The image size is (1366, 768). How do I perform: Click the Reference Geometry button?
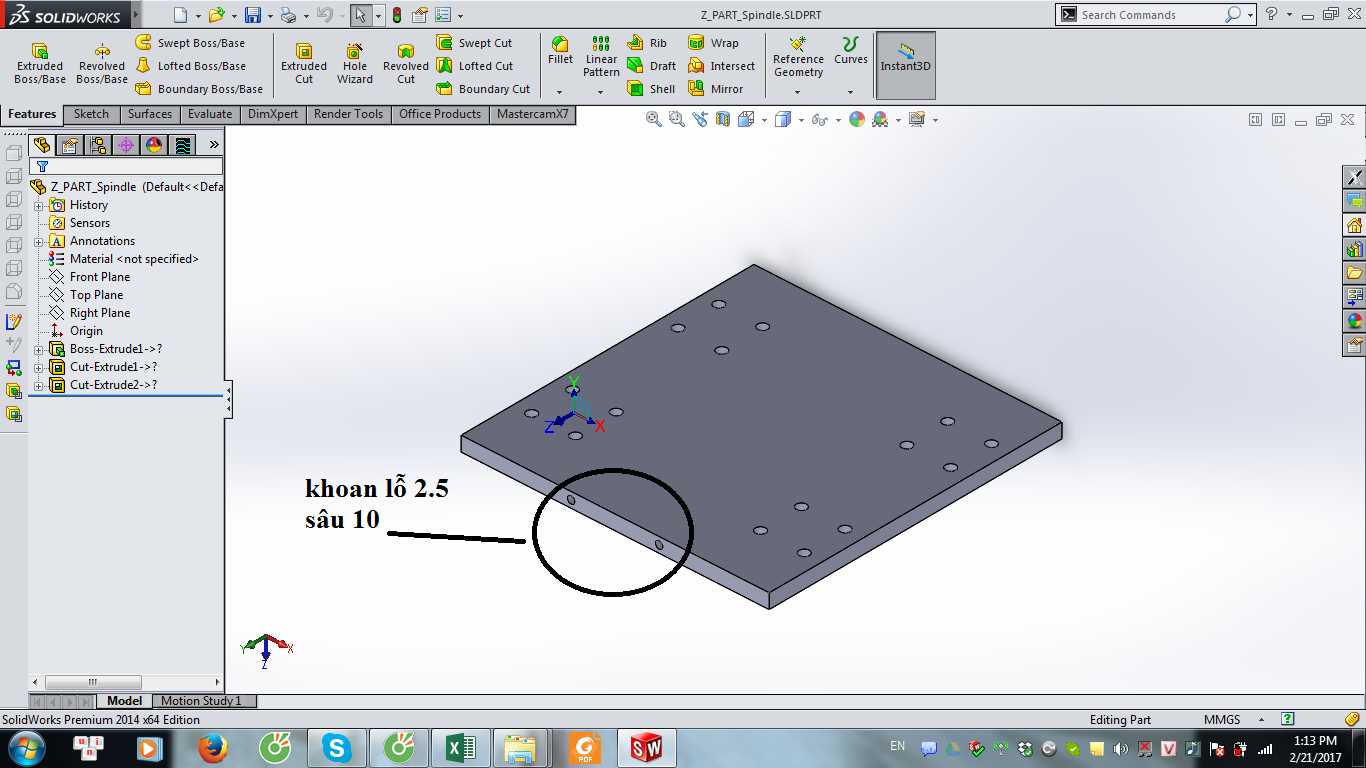tap(798, 57)
